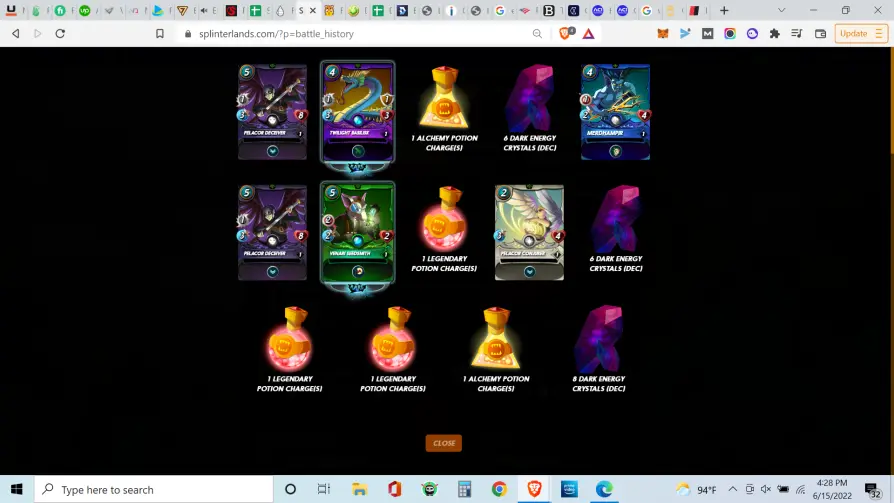Reload the page with the refresh icon
Screen dimensions: 894x503
click(x=60, y=34)
